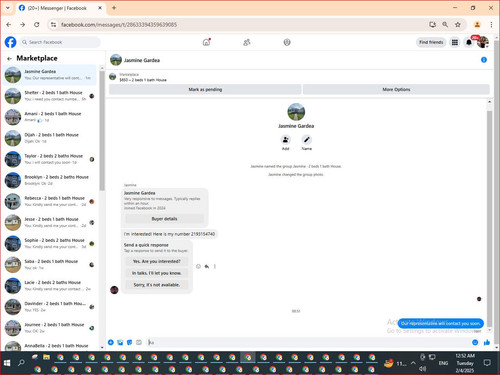
Task: Click the attach photo icon in composer
Action: [120, 342]
